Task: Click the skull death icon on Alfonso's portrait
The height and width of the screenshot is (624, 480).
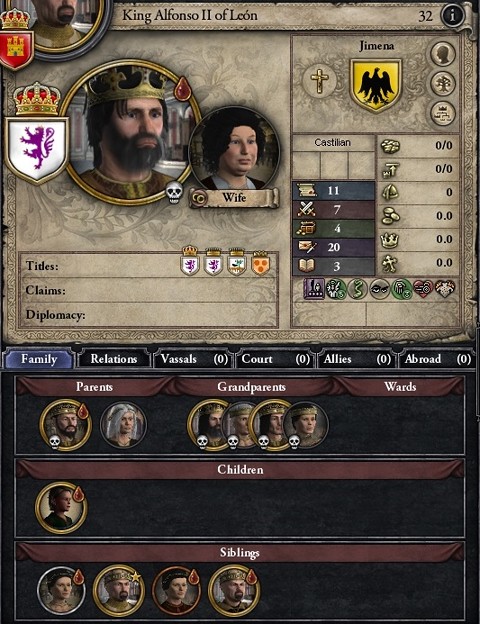Action: pos(174,193)
